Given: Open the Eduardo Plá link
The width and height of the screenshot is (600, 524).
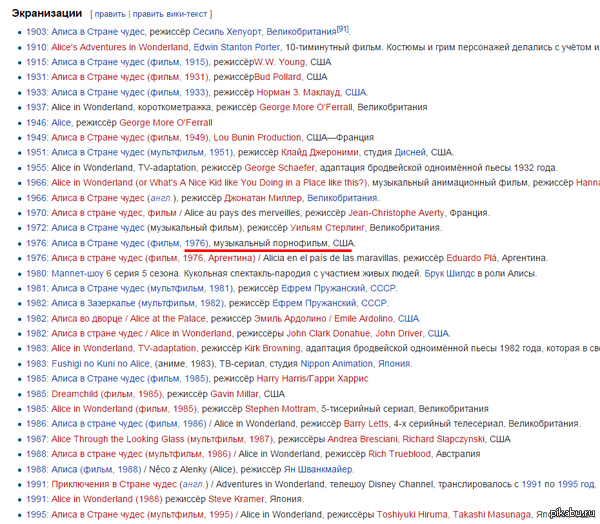Looking at the screenshot, I should coord(471,258).
